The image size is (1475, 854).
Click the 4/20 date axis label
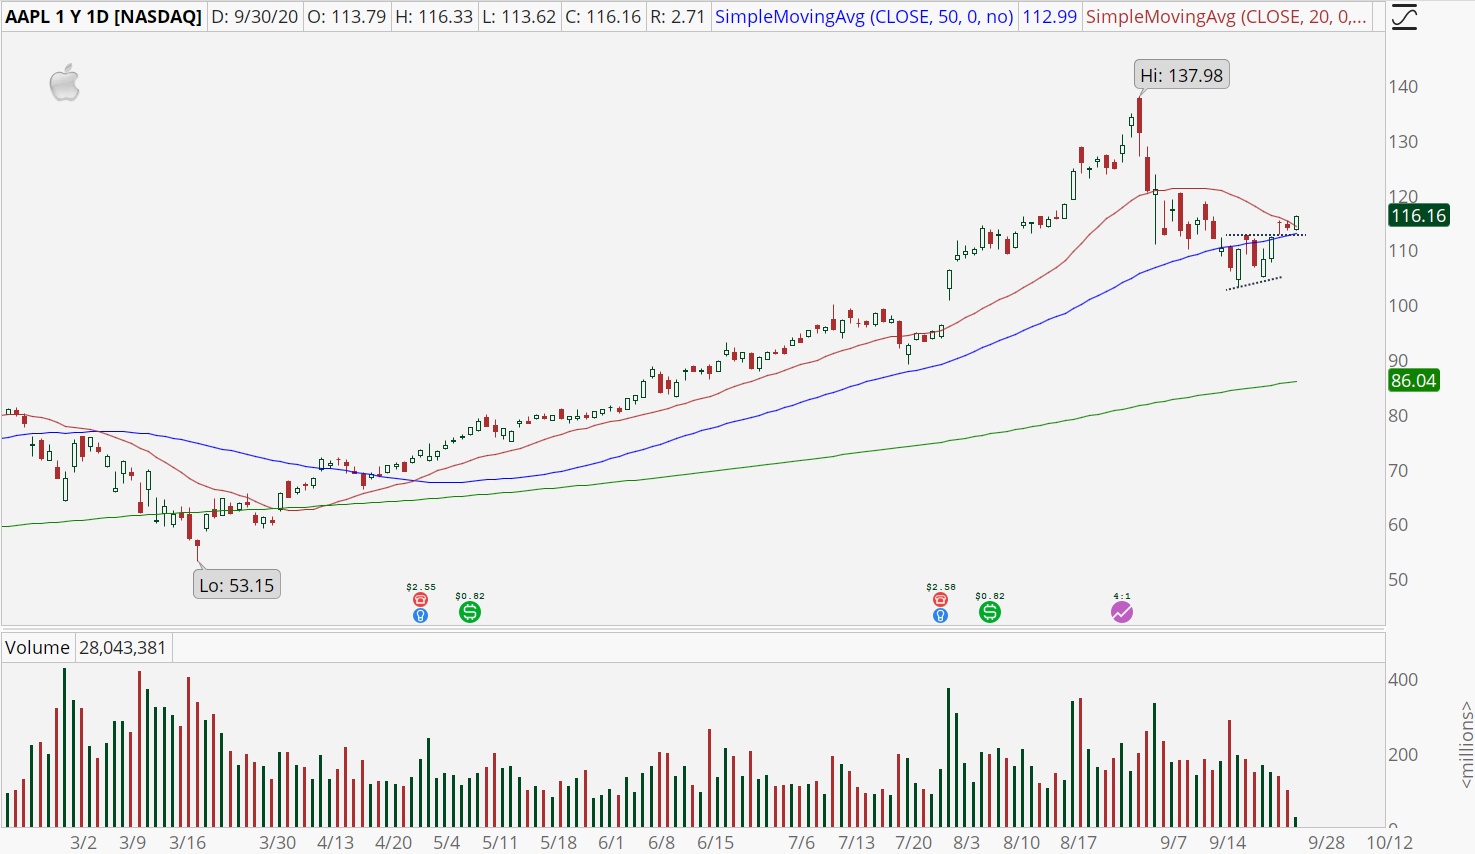click(x=394, y=842)
